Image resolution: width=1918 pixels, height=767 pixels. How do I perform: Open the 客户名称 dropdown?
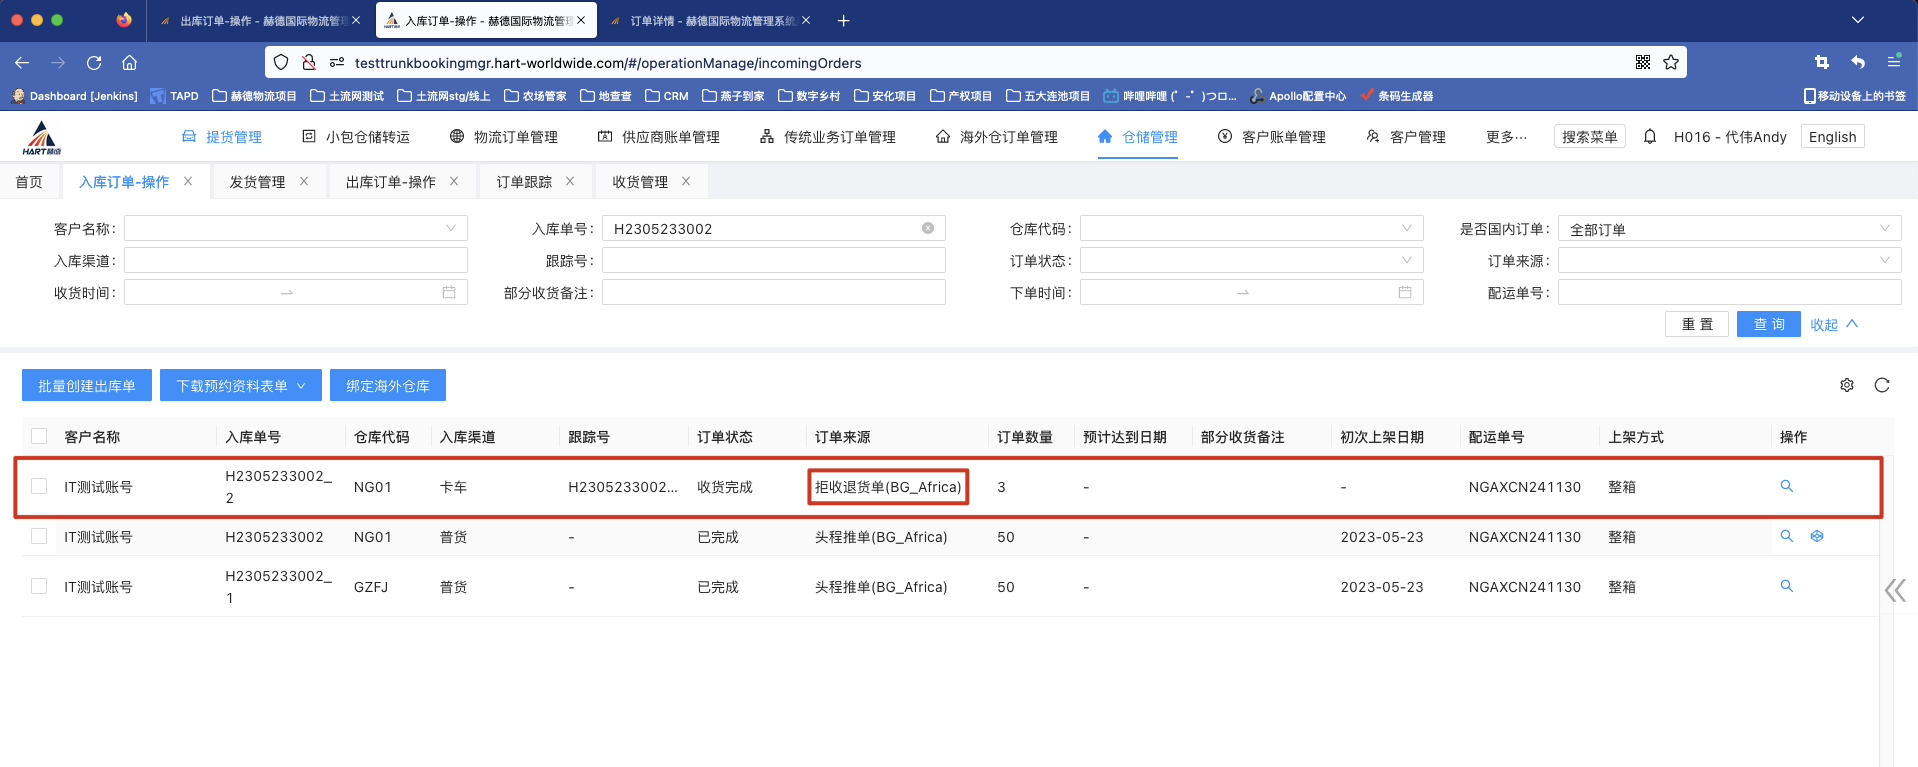pyautogui.click(x=295, y=228)
